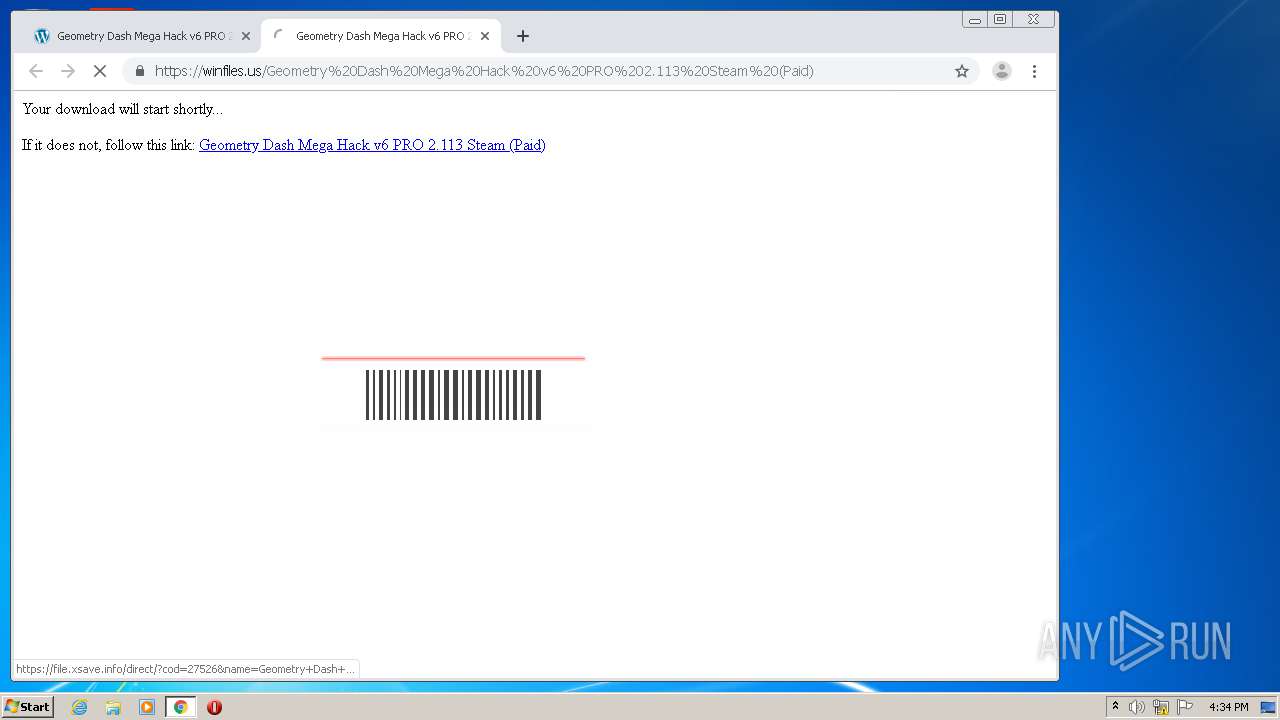Click Show desktop button
The image size is (1280, 720).
coord(1268,707)
